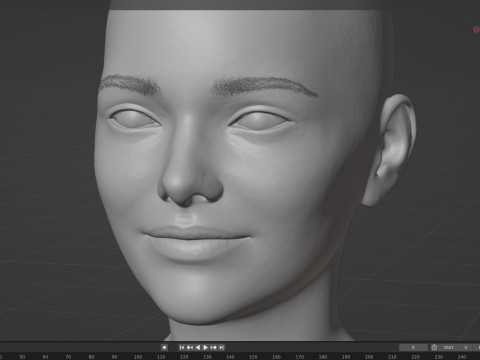
Task: Jump to the timeline start frame
Action: (182, 347)
